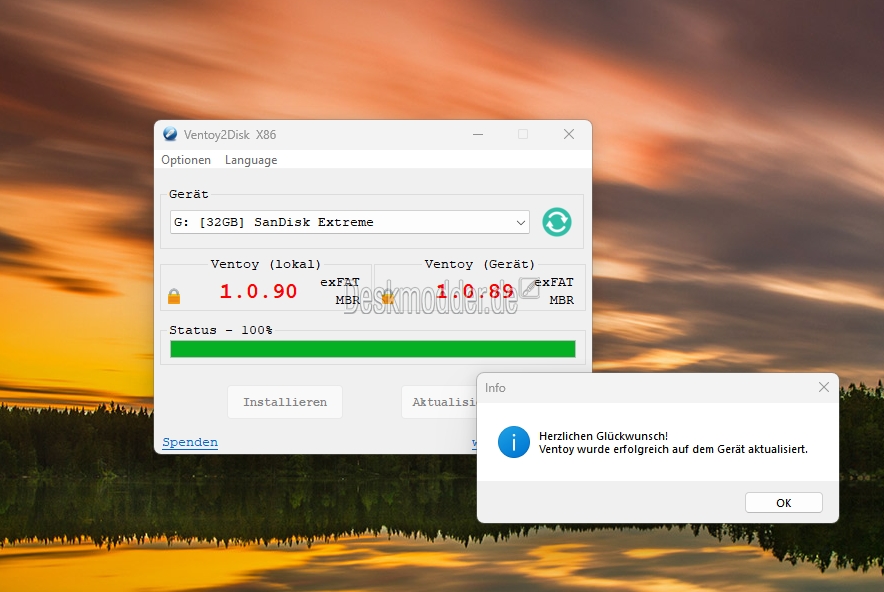Click the Installieren button
This screenshot has height=592, width=884.
285,402
